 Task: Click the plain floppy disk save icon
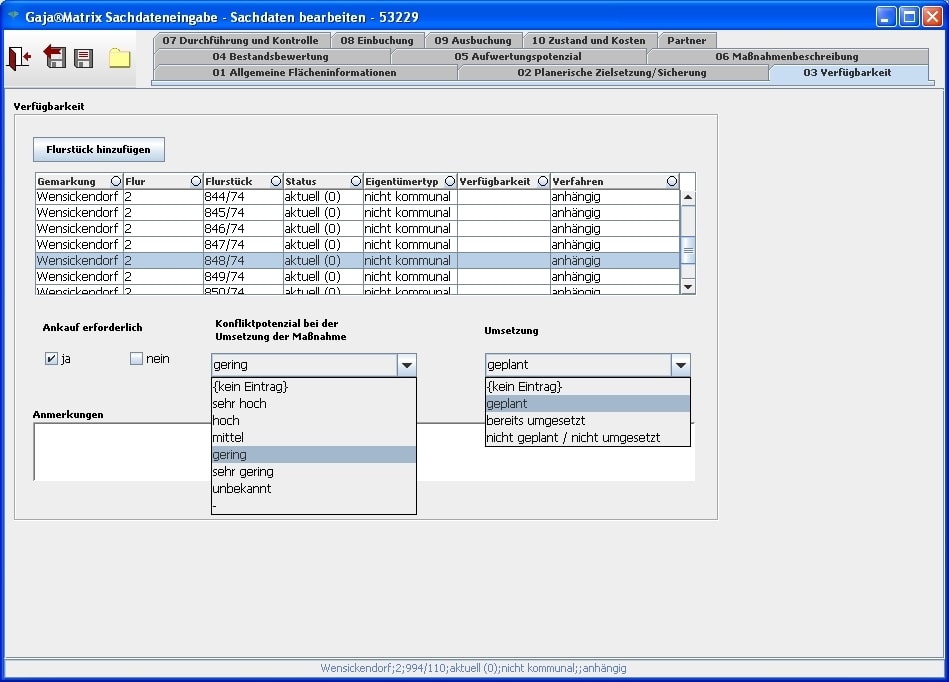[x=84, y=58]
